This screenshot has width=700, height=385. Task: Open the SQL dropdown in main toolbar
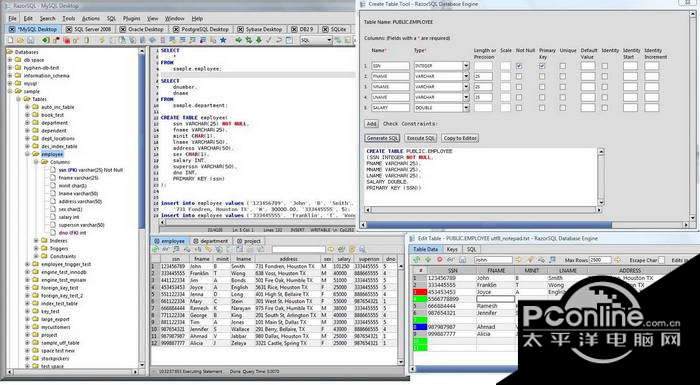tap(329, 40)
